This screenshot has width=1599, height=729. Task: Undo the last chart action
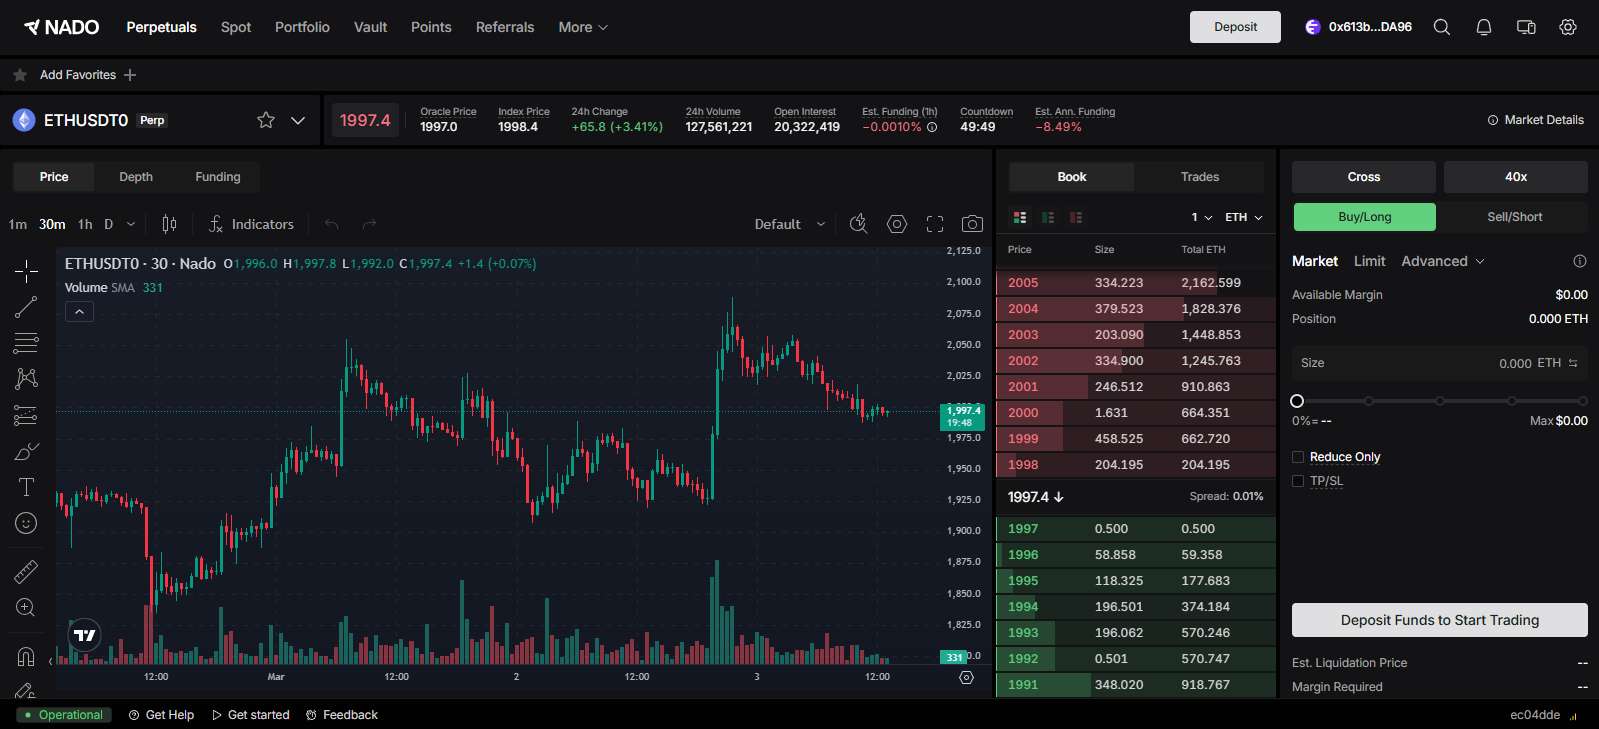click(x=332, y=224)
